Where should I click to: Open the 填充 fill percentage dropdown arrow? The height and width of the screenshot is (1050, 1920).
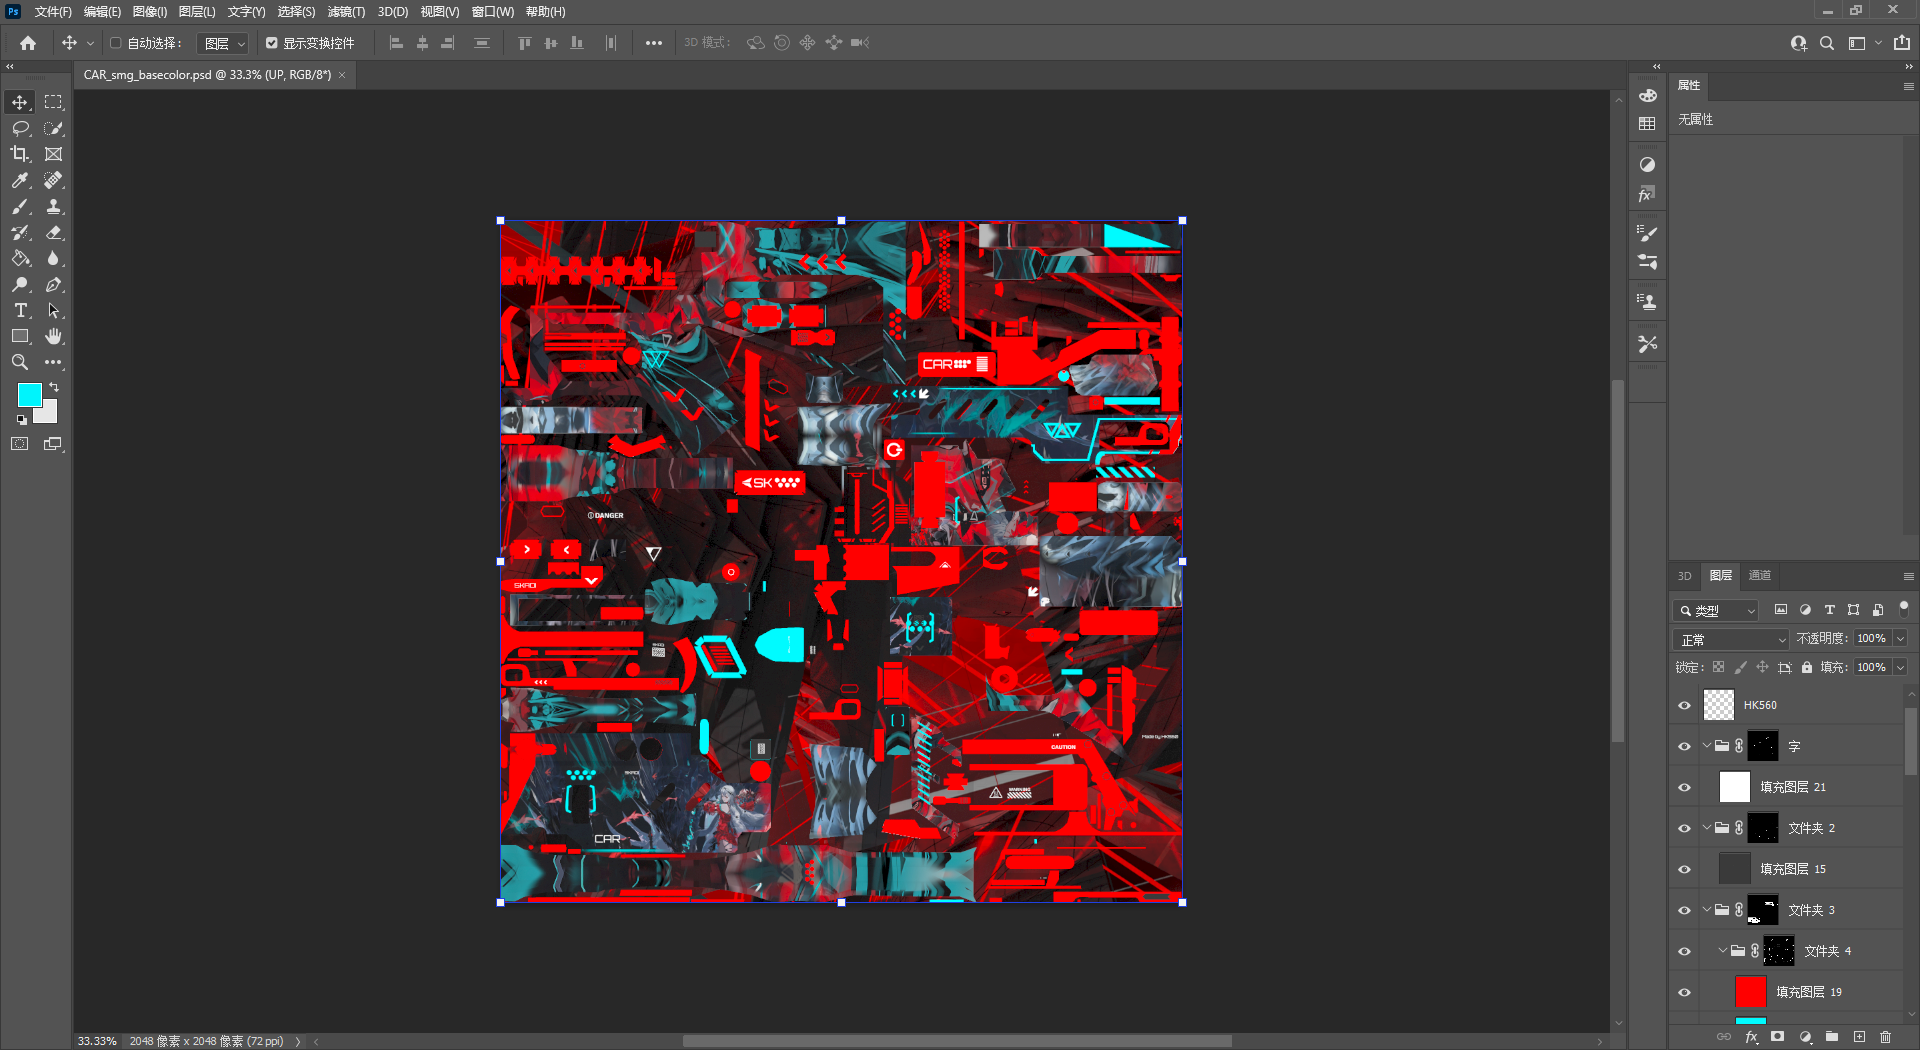tap(1900, 667)
